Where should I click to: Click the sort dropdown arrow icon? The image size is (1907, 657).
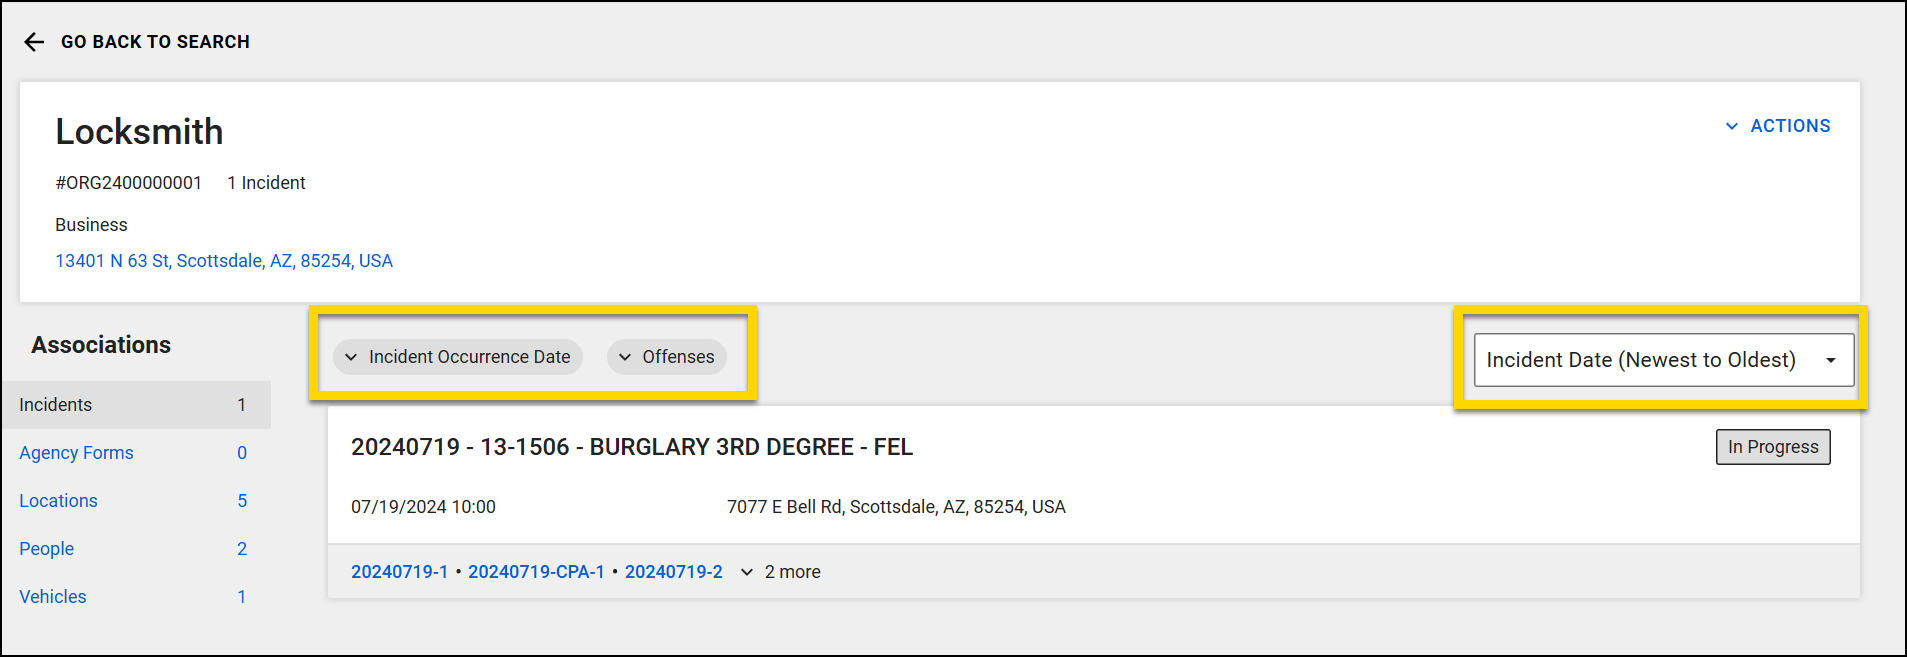coord(1831,360)
